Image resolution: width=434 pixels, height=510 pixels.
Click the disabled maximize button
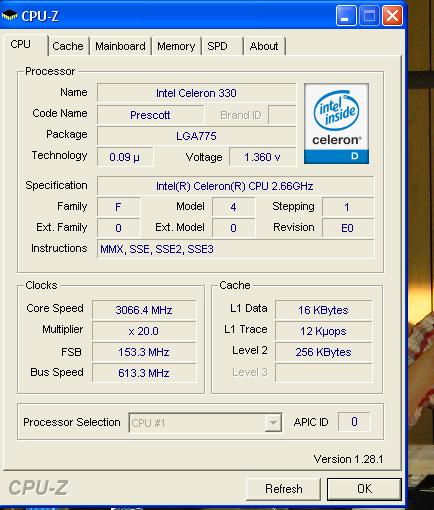pos(369,16)
